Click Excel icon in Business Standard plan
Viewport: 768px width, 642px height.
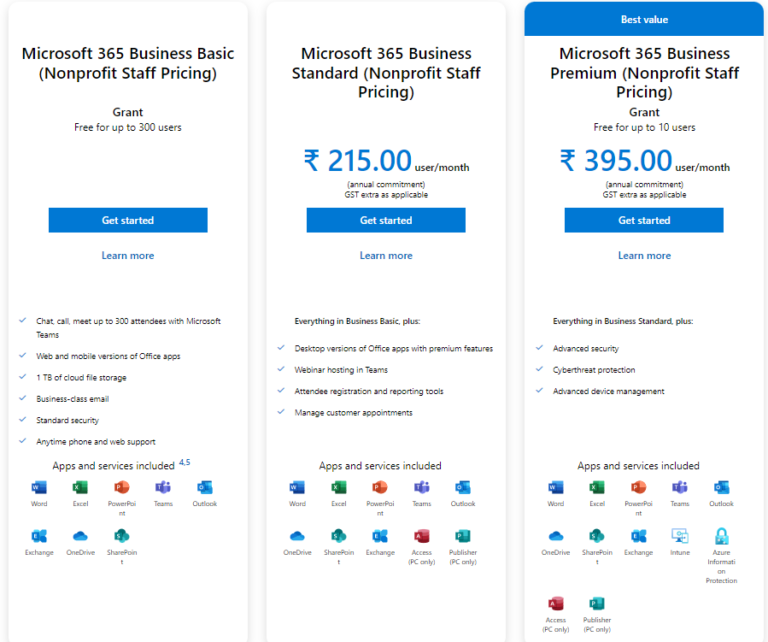339,487
